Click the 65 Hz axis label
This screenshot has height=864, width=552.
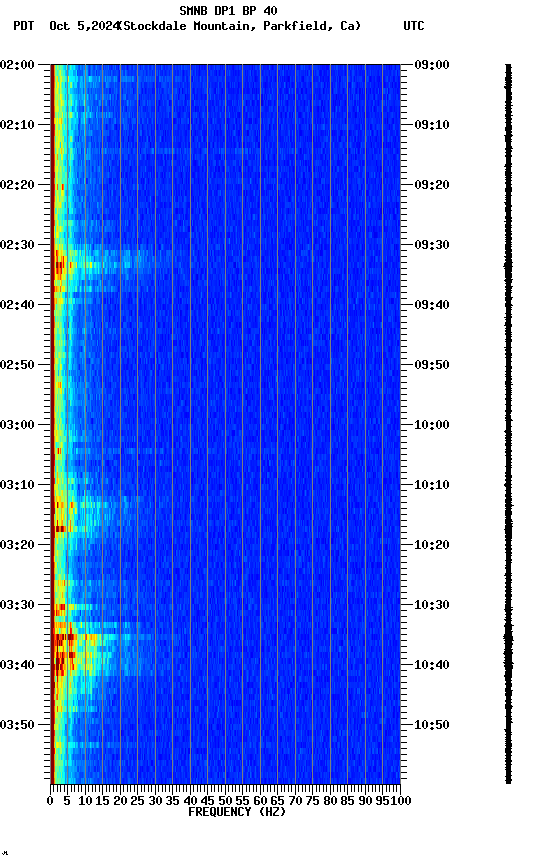[x=278, y=801]
